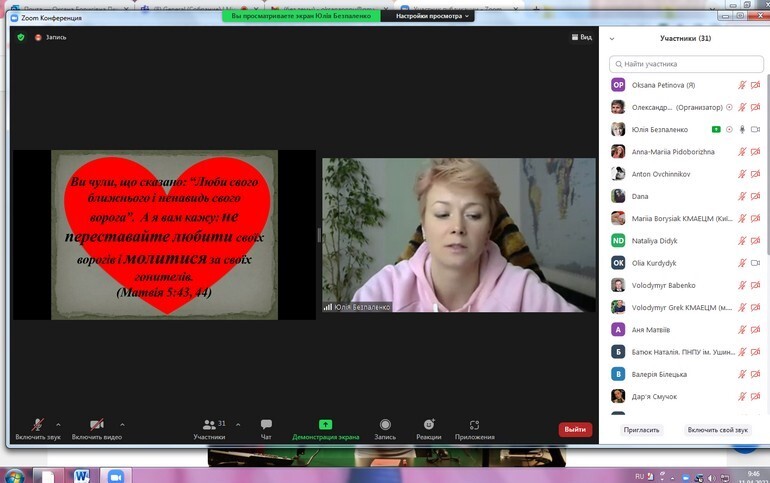Select participant Nataliya Didyk
This screenshot has width=770, height=483.
686,241
